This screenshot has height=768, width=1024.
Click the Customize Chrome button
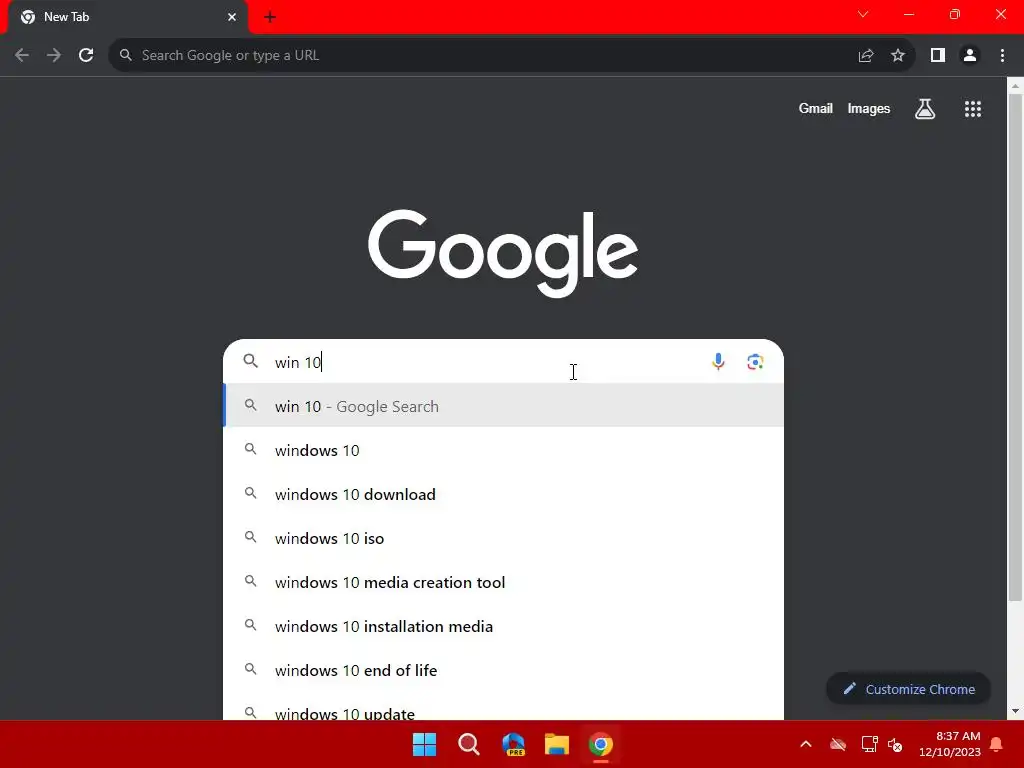tap(908, 689)
